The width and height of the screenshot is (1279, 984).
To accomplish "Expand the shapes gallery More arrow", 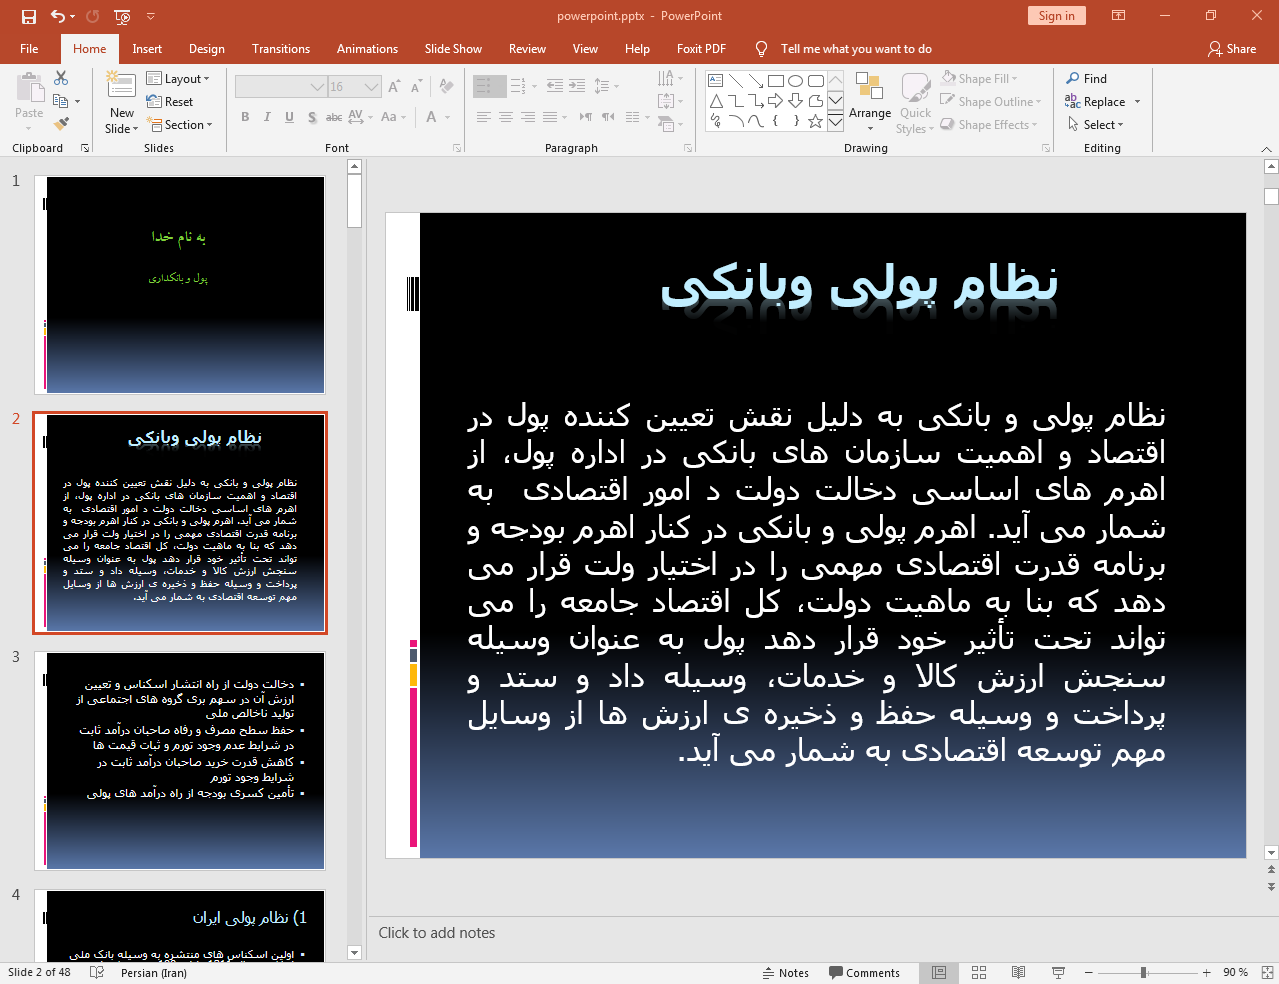I will [835, 122].
